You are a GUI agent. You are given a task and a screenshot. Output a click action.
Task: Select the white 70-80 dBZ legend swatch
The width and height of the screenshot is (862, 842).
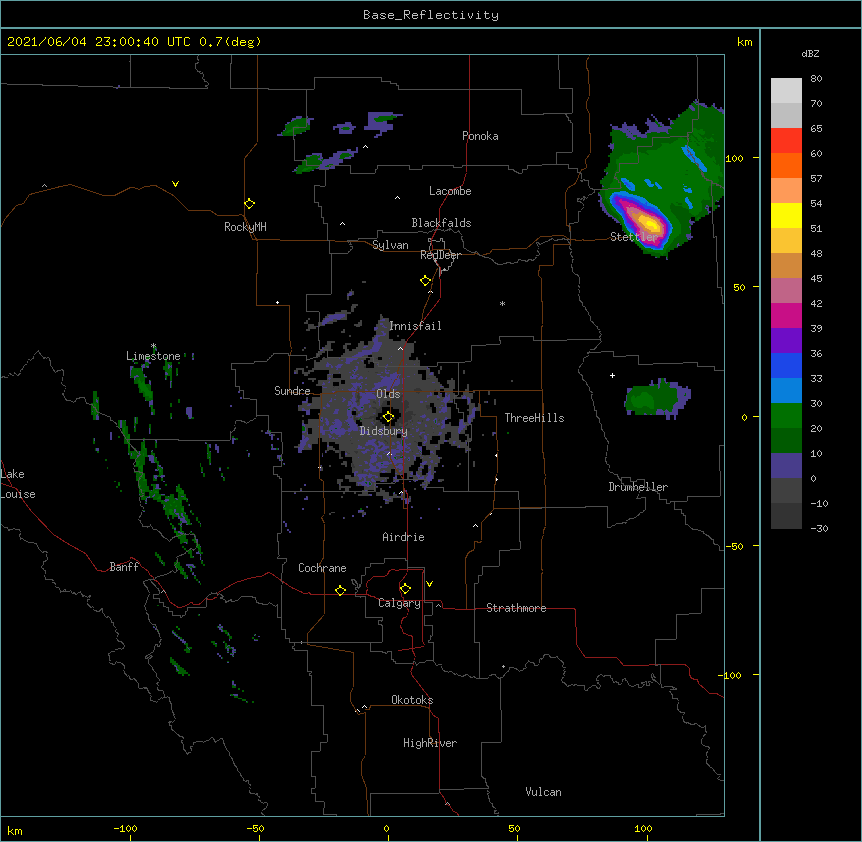click(786, 91)
